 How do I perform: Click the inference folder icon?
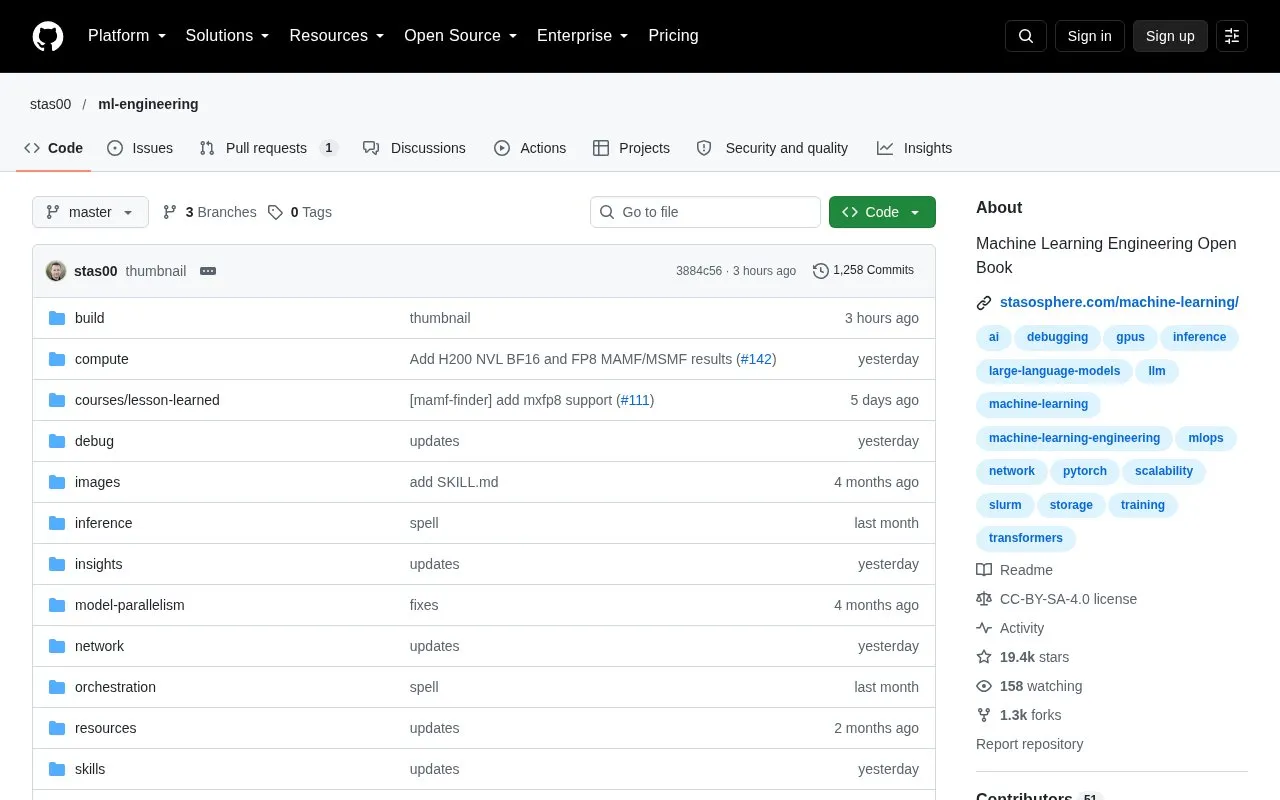point(57,523)
